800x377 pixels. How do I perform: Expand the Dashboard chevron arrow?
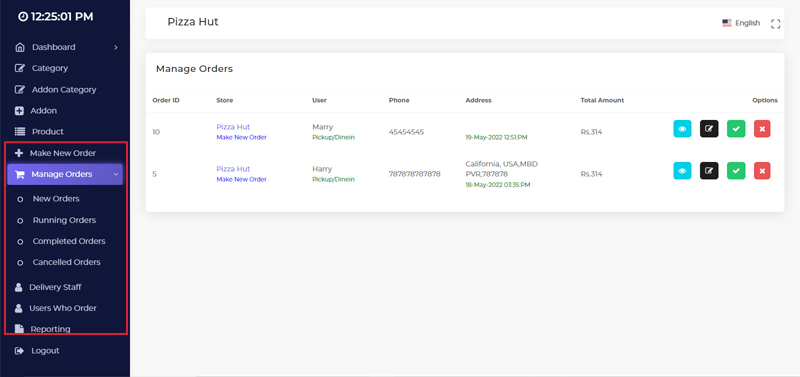tap(116, 47)
